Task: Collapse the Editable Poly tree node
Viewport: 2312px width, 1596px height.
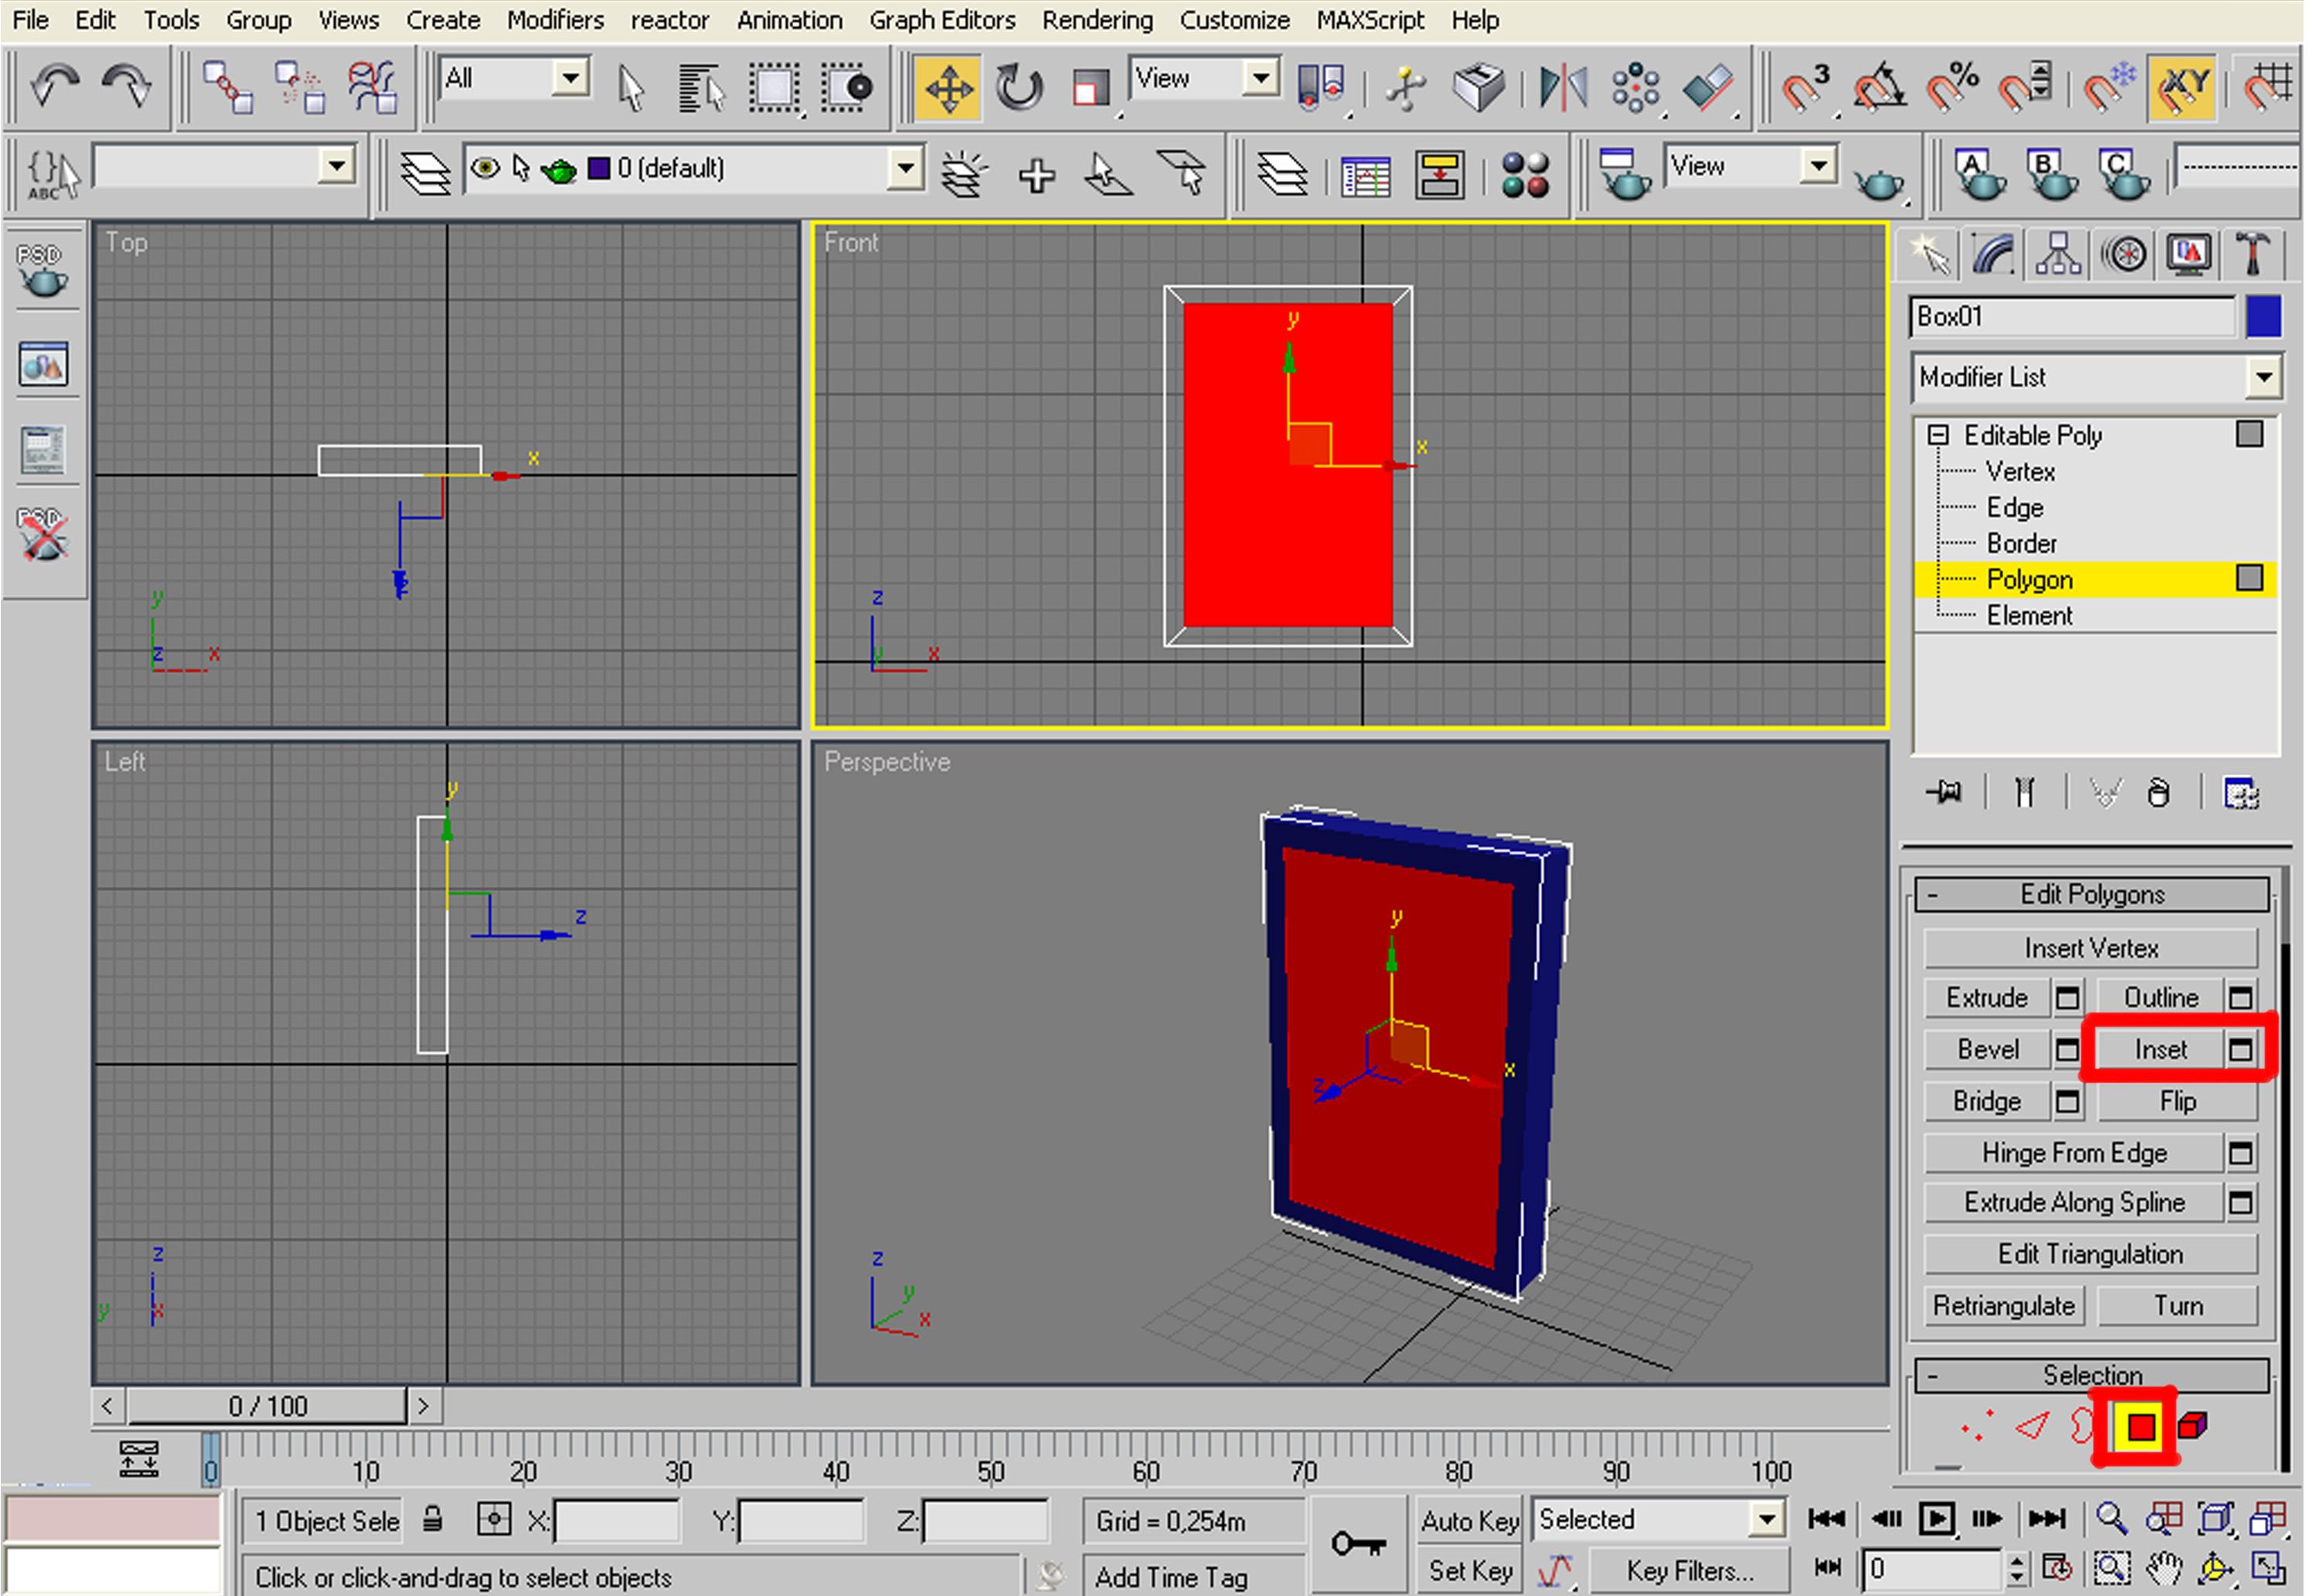Action: point(1938,435)
